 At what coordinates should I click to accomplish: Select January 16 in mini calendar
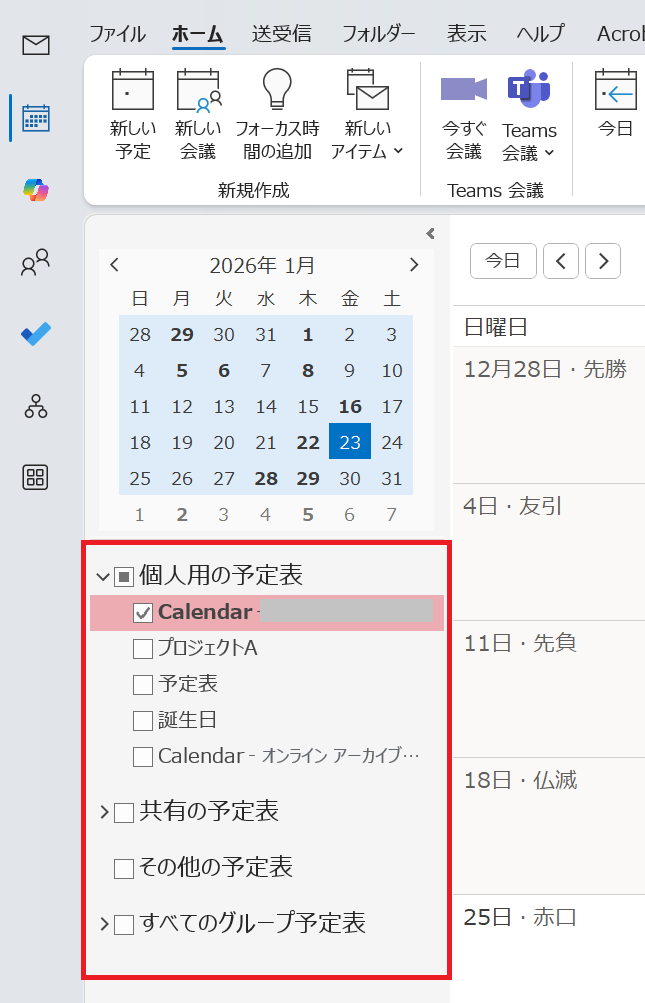(350, 406)
